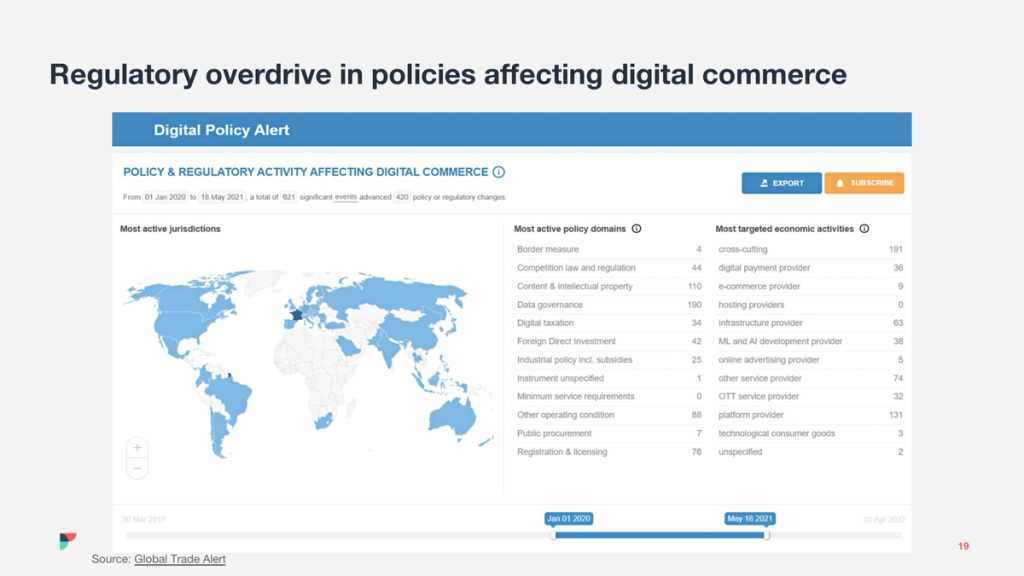Select ML and AI development provider row

click(x=810, y=341)
